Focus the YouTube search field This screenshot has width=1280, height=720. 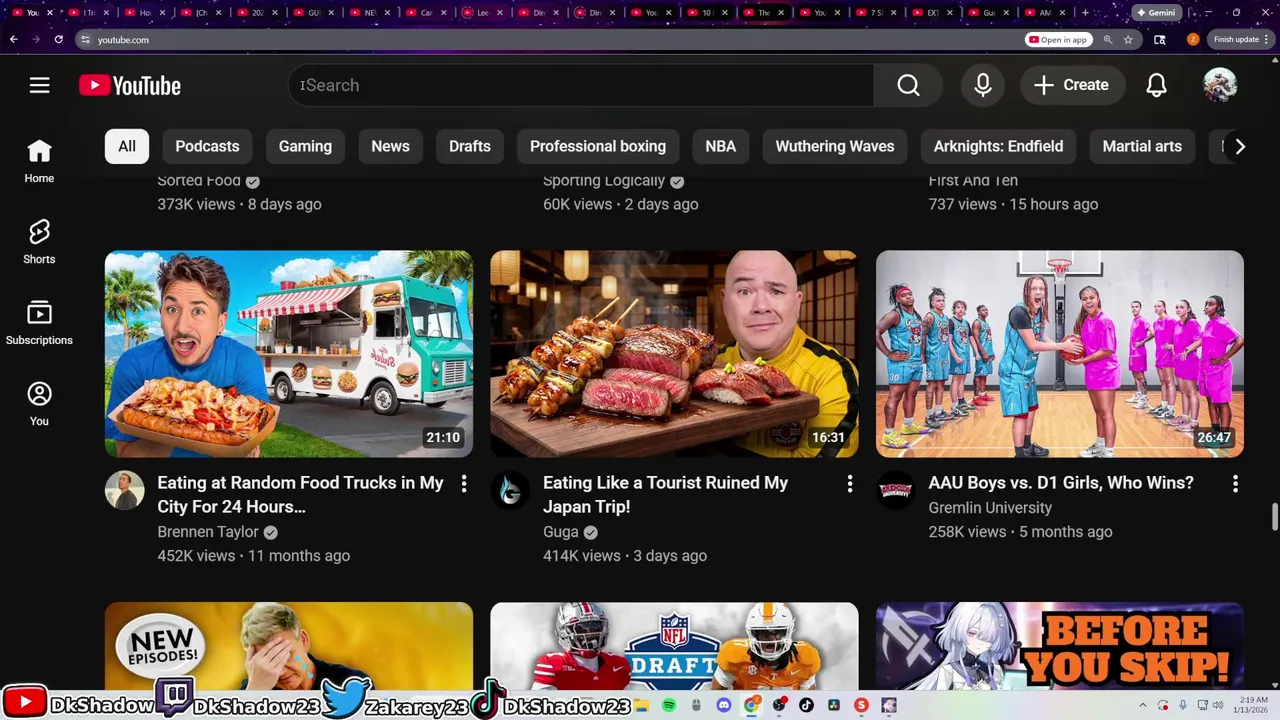click(582, 85)
